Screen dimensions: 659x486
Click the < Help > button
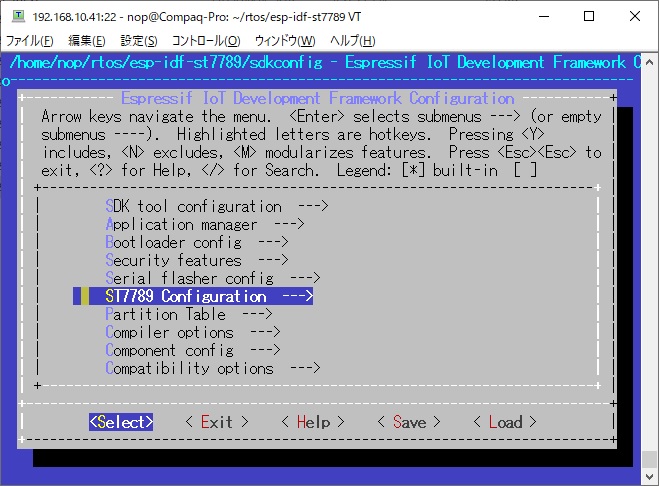coord(313,422)
